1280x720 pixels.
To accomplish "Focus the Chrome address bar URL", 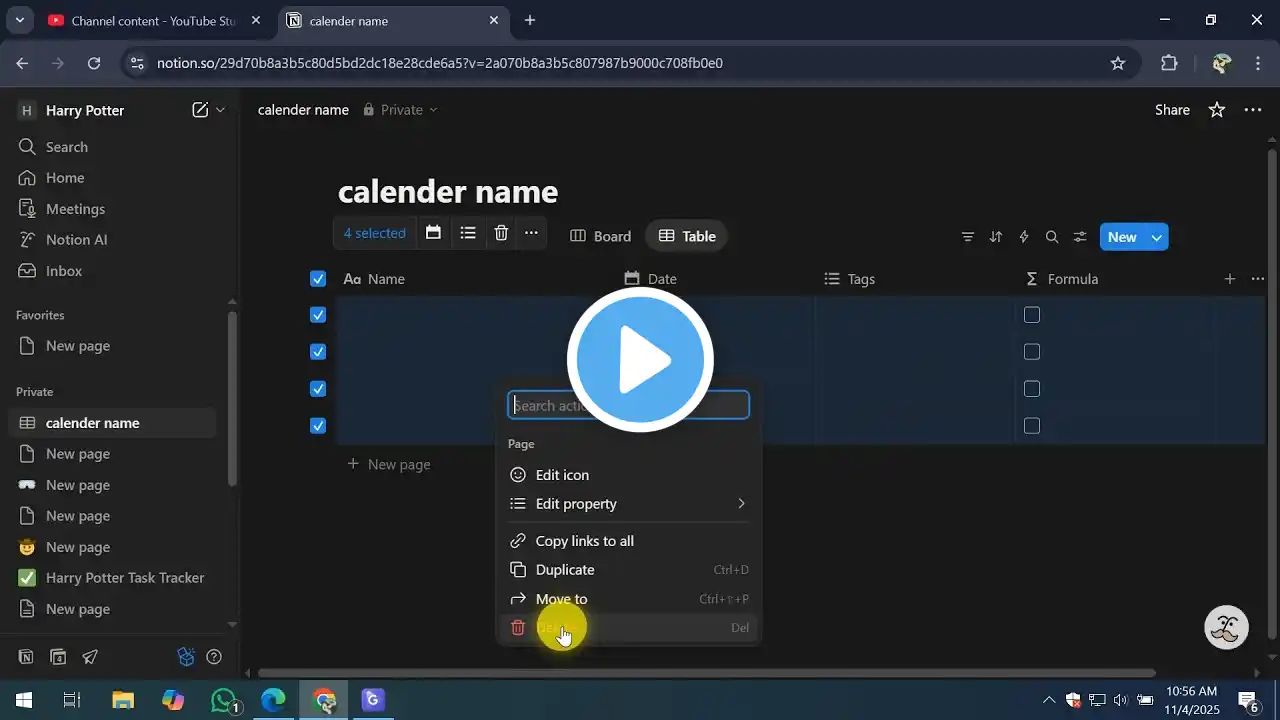I will coord(440,63).
